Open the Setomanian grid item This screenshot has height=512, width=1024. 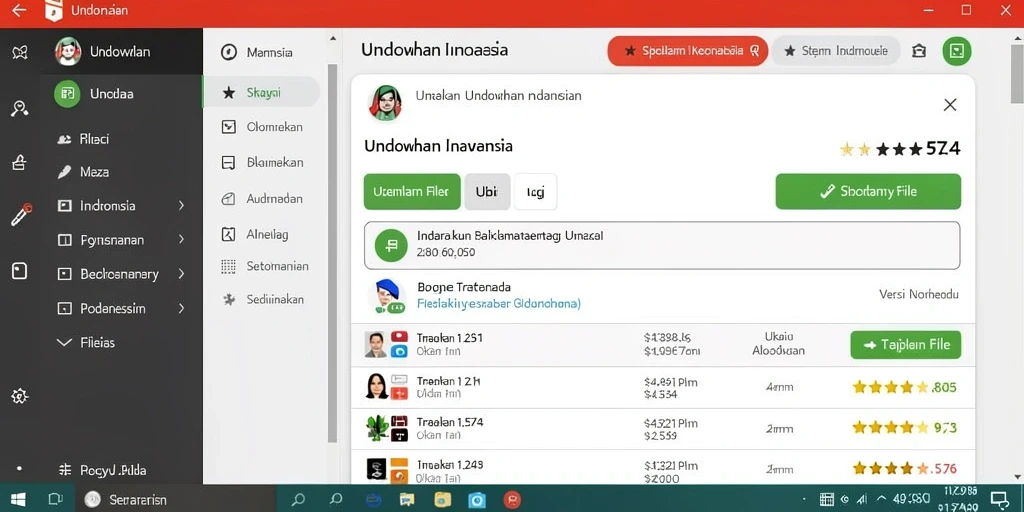coord(265,266)
